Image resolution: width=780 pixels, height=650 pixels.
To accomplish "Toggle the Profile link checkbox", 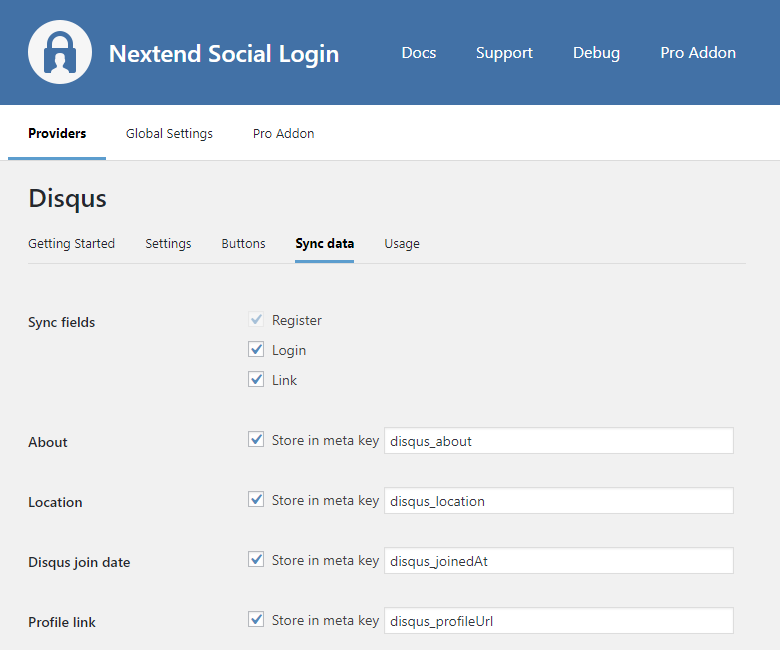I will click(256, 620).
